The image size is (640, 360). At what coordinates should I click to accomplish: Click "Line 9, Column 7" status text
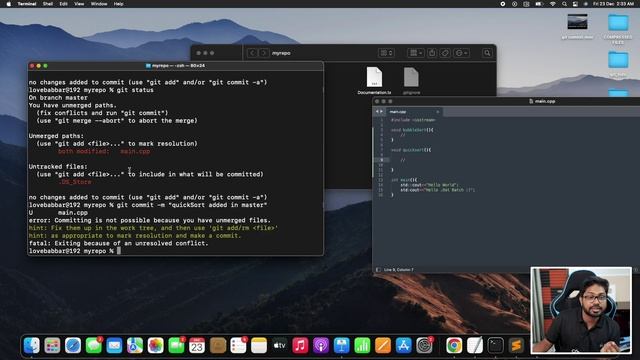(x=398, y=269)
